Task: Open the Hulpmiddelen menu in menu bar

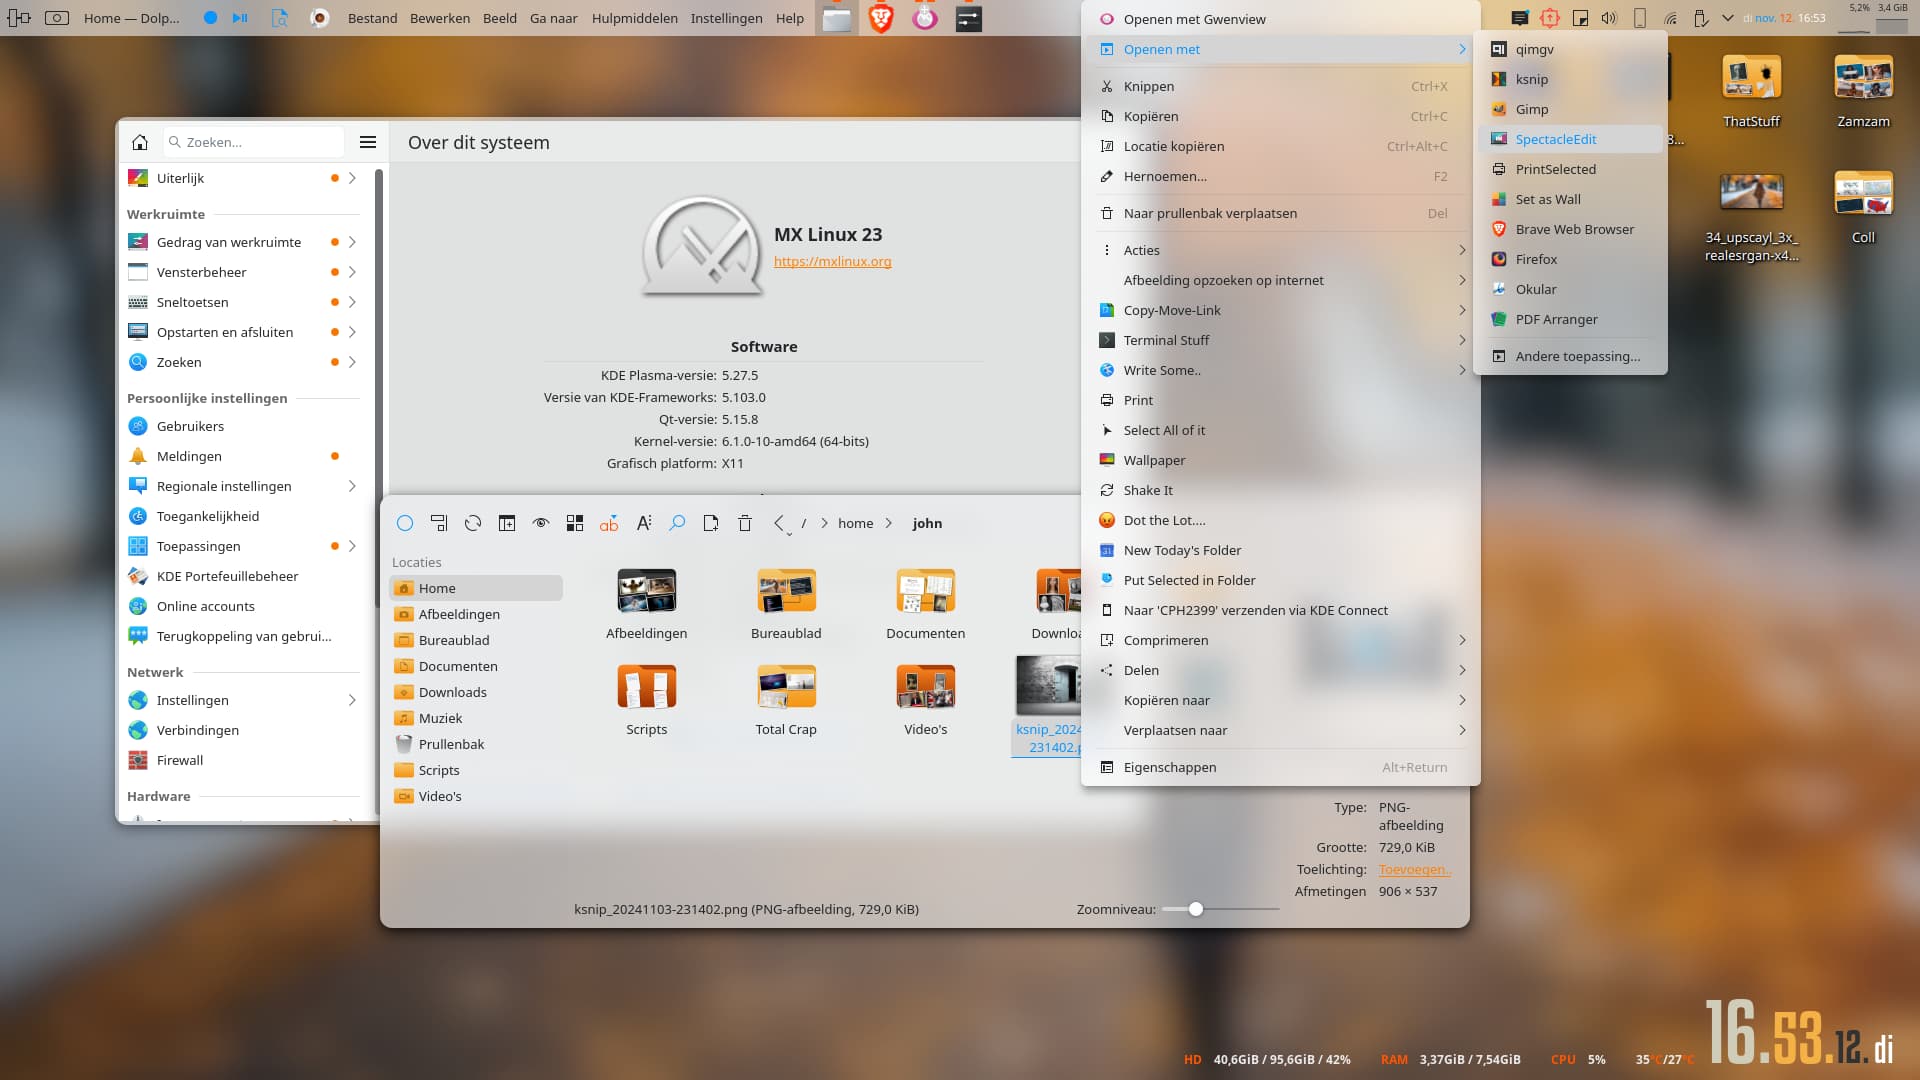Action: pos(634,18)
